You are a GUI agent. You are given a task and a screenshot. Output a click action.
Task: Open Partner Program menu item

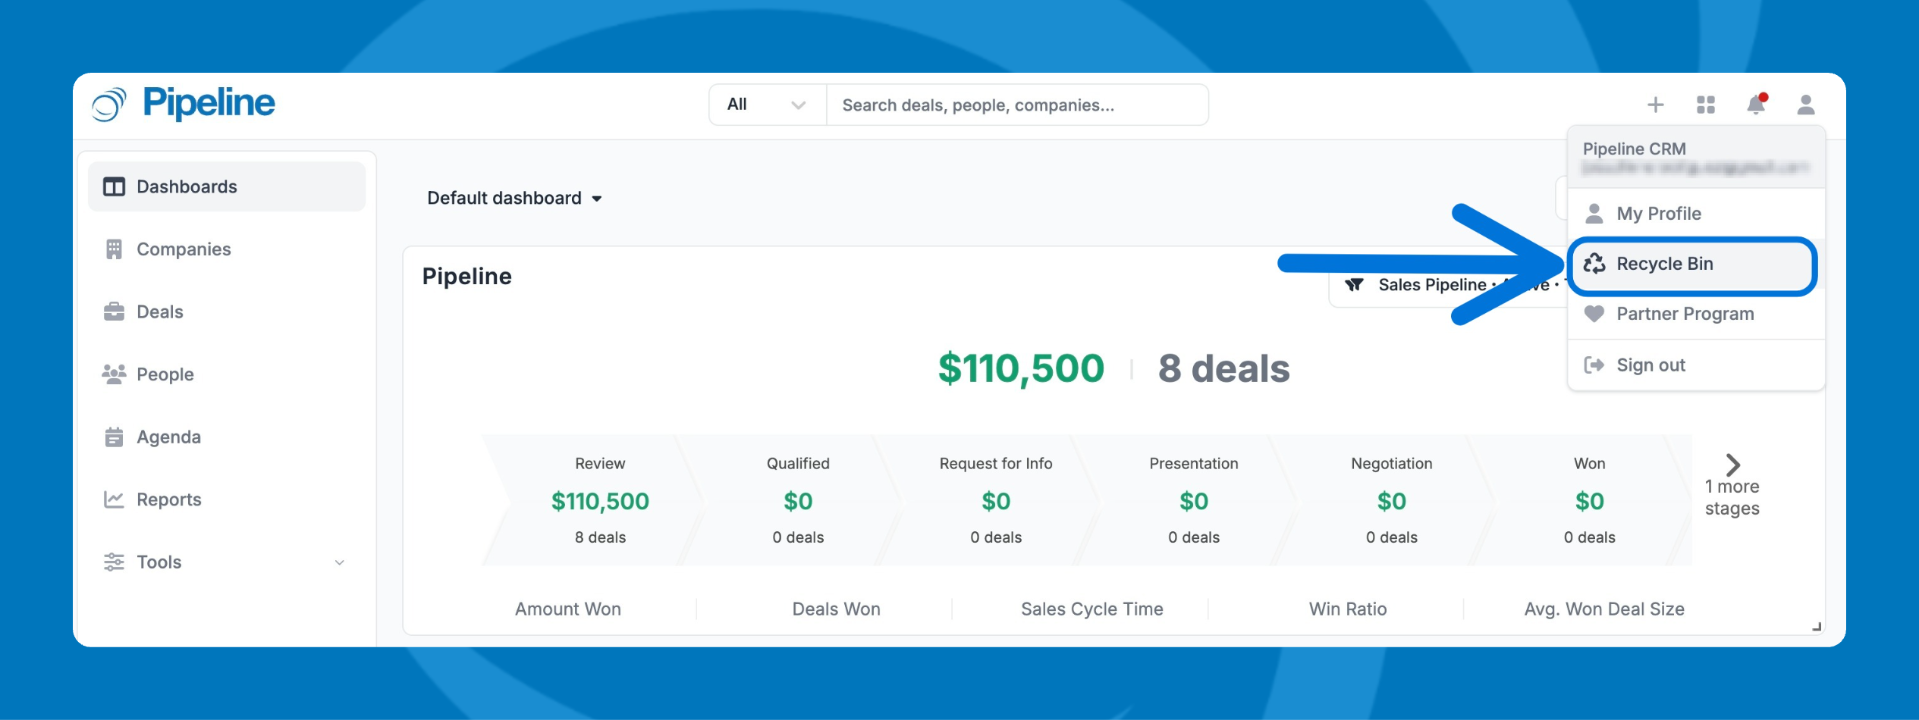[x=1684, y=314]
